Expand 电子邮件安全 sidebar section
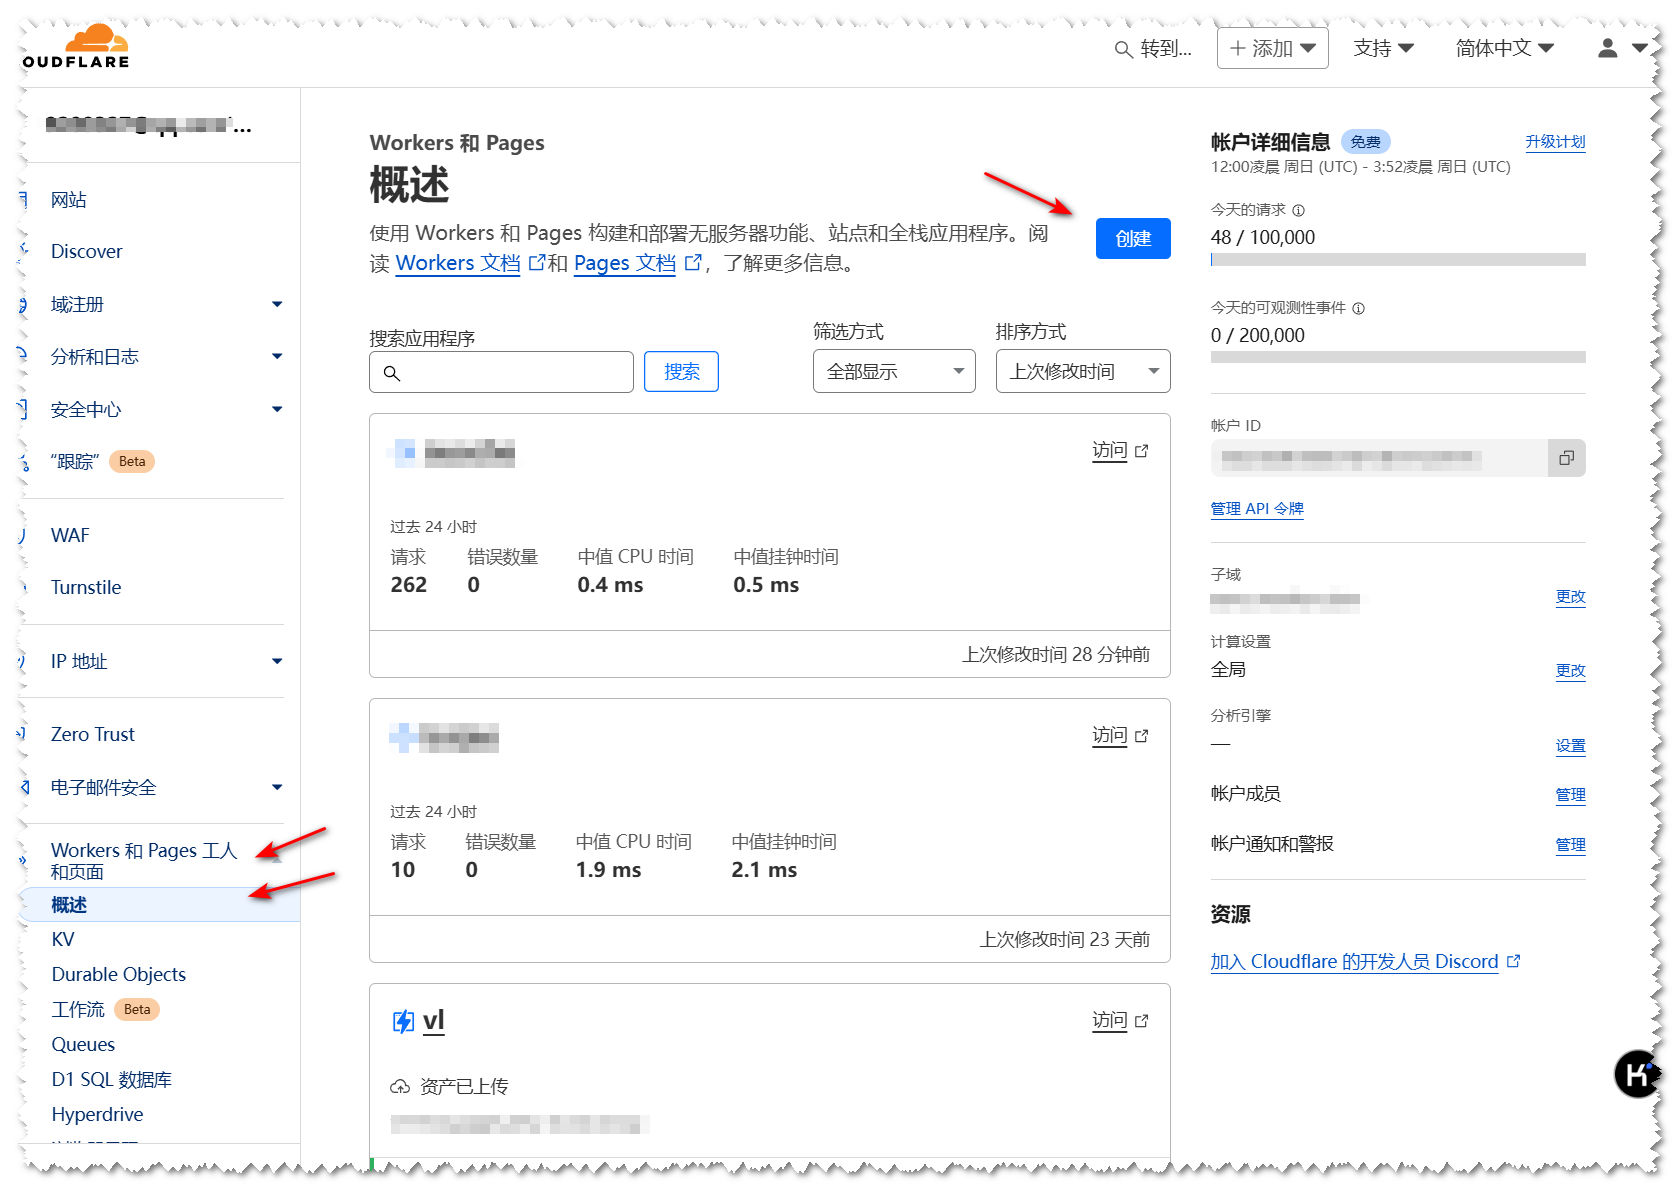Image resolution: width=1679 pixels, height=1190 pixels. [x=277, y=787]
